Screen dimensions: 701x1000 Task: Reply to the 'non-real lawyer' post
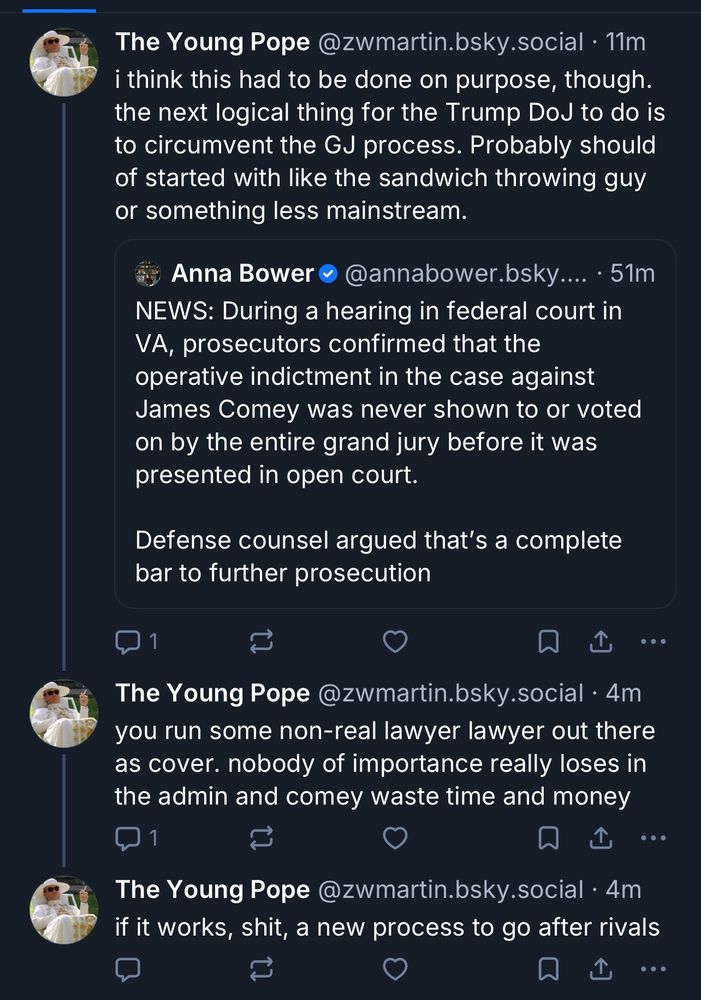pos(128,837)
